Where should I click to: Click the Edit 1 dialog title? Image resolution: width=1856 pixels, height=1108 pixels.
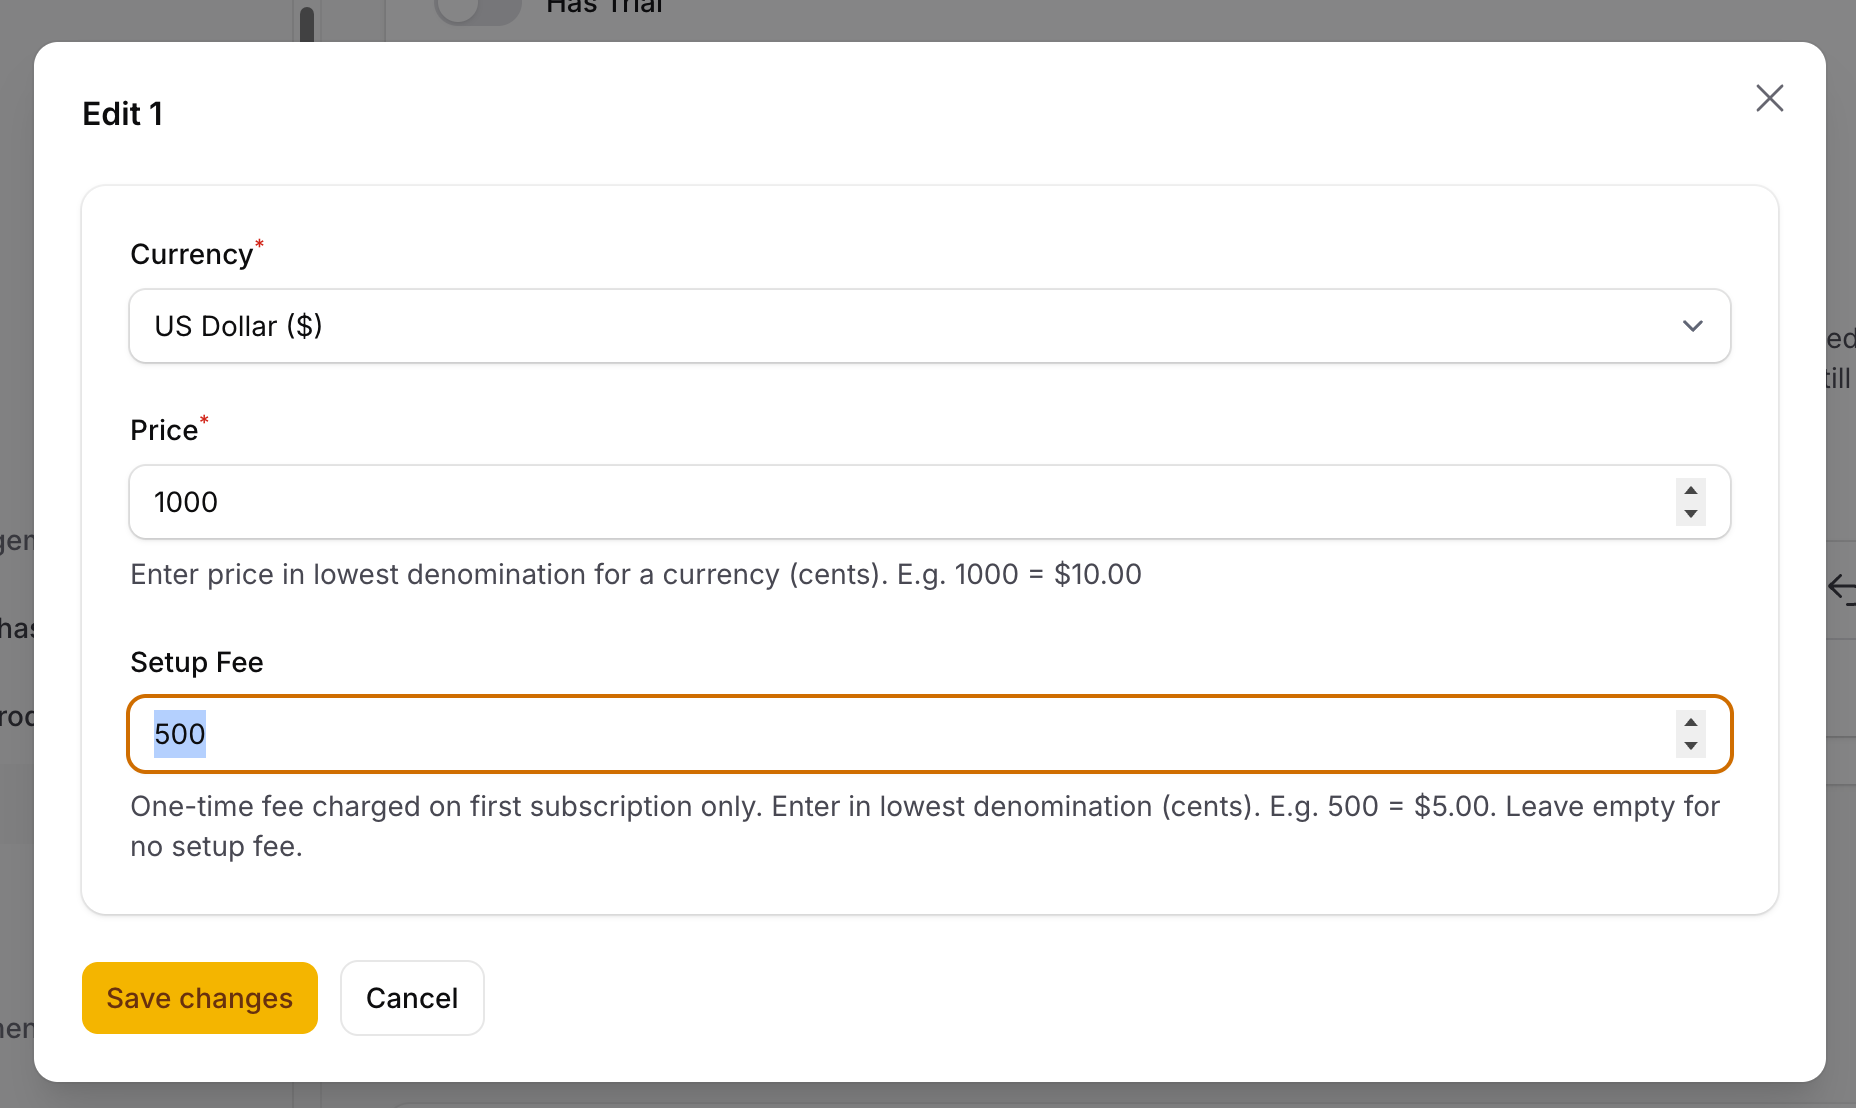click(x=123, y=114)
